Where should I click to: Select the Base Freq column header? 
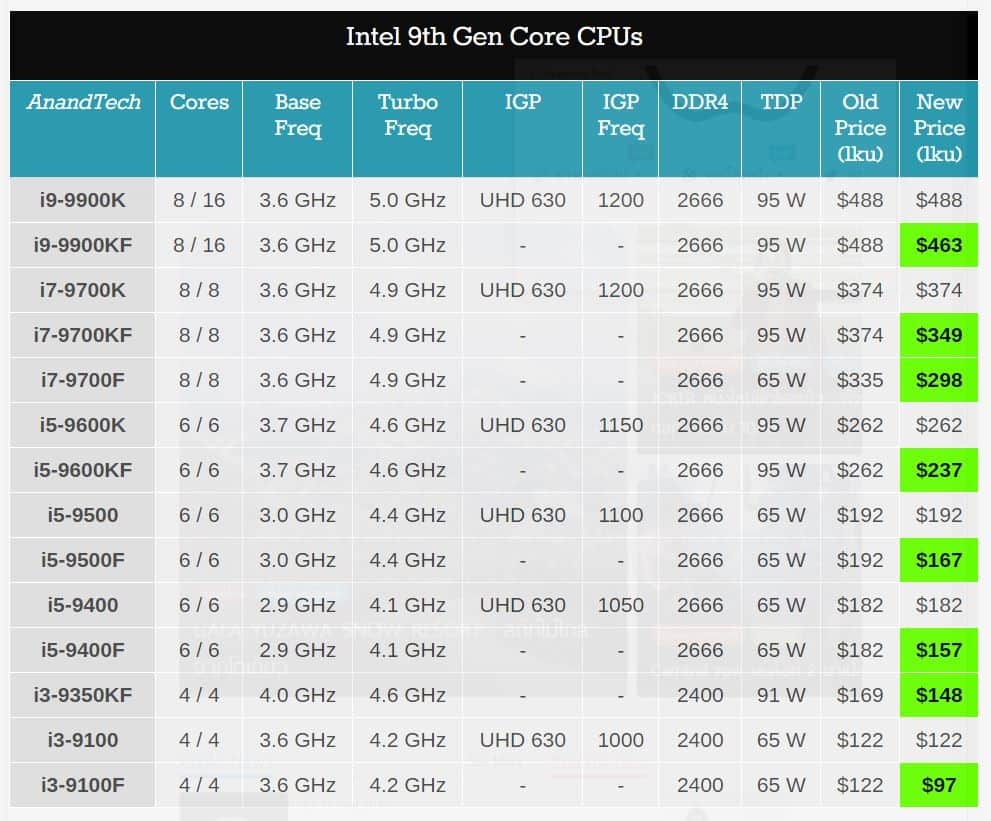pyautogui.click(x=297, y=115)
